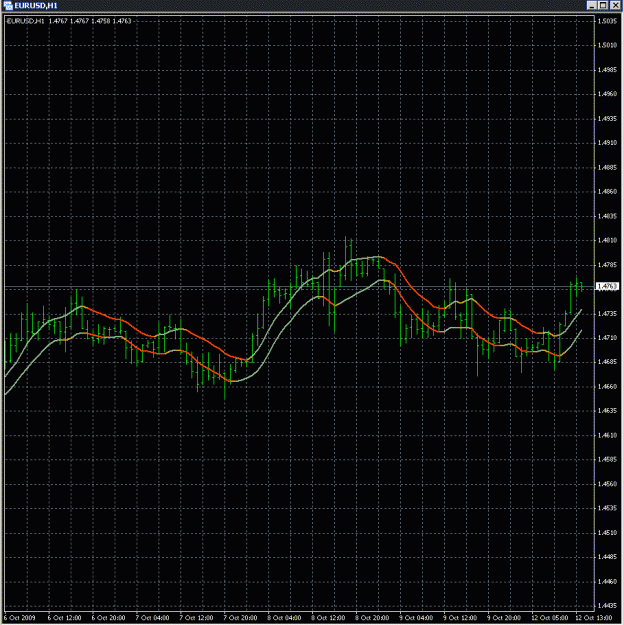Click the 1.4960 price axis label
The image size is (624, 625).
coord(607,94)
